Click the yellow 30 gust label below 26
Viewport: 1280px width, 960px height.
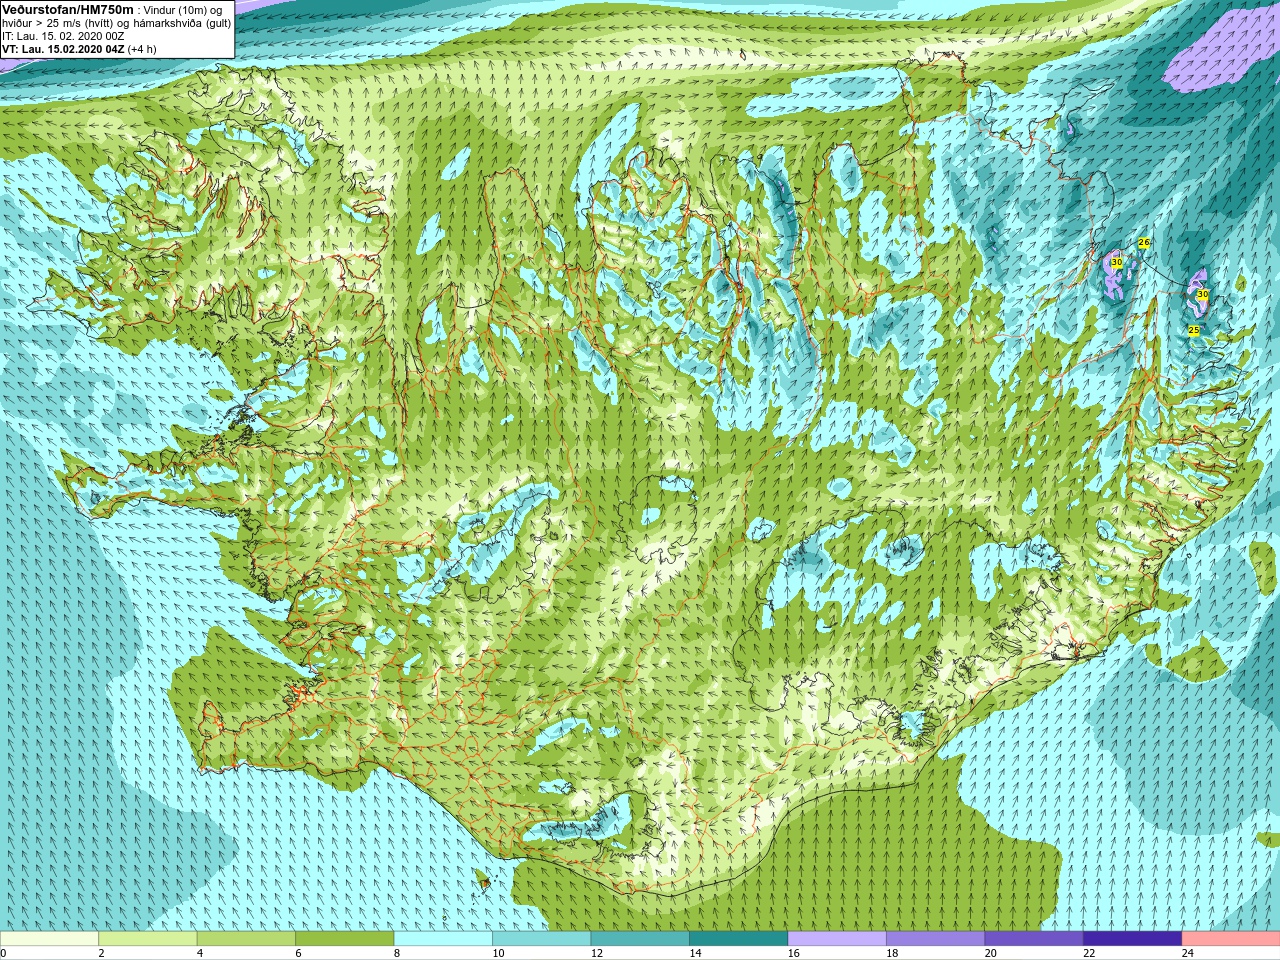click(x=1116, y=262)
